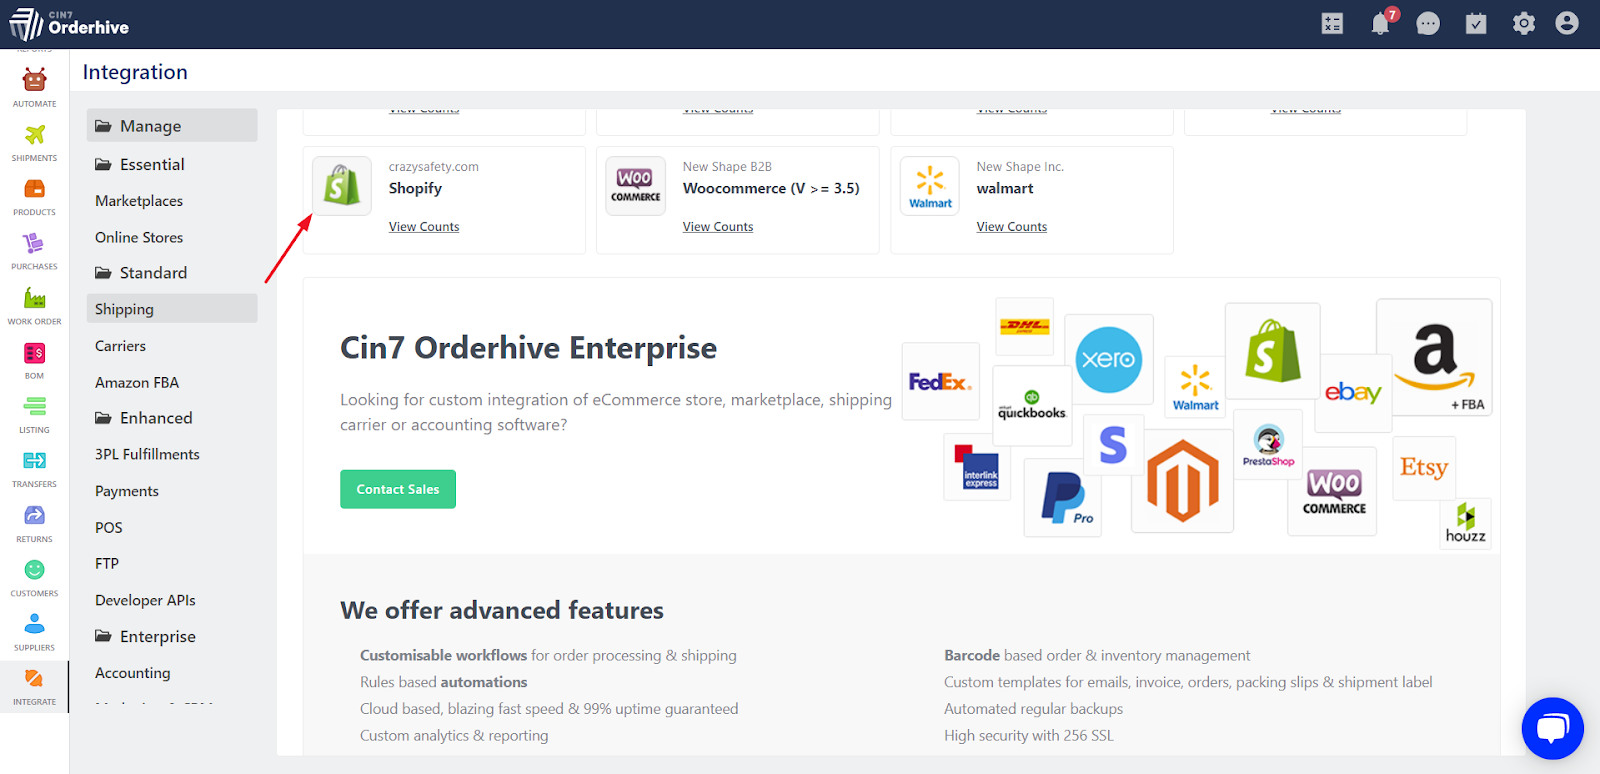Open Listing icon in sidebar

coord(34,406)
